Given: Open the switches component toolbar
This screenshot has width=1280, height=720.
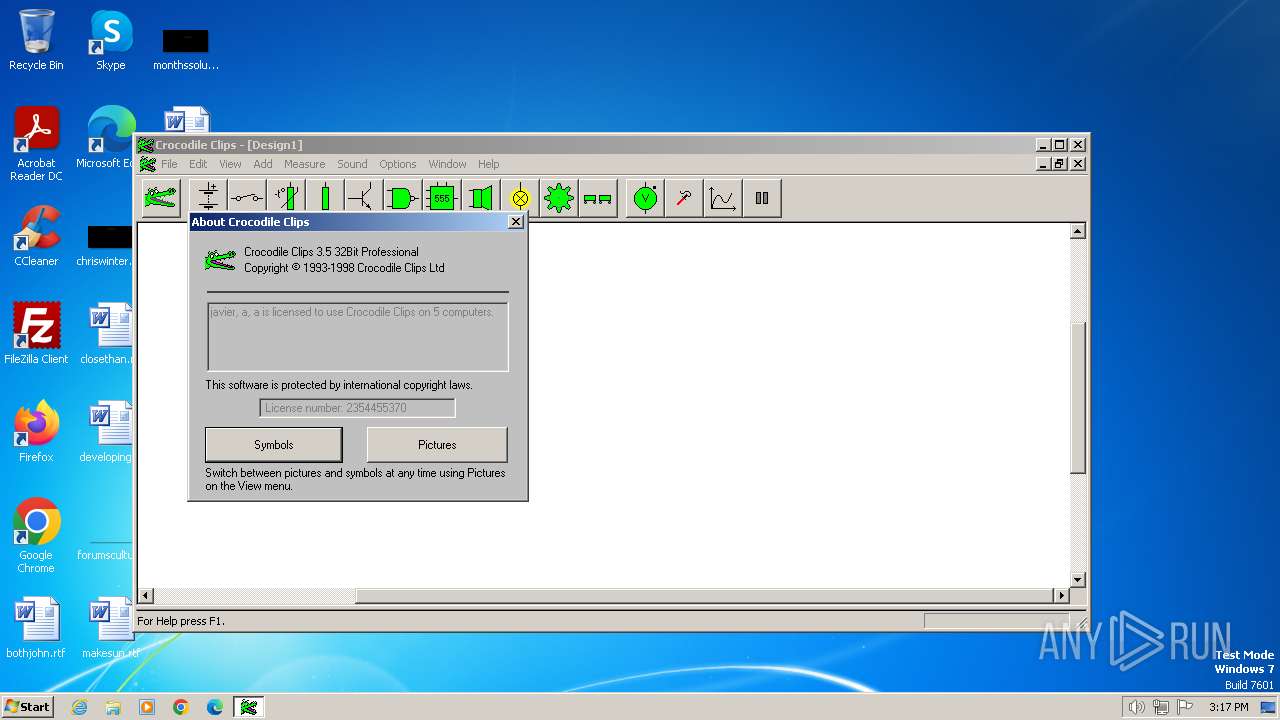Looking at the screenshot, I should [x=247, y=198].
